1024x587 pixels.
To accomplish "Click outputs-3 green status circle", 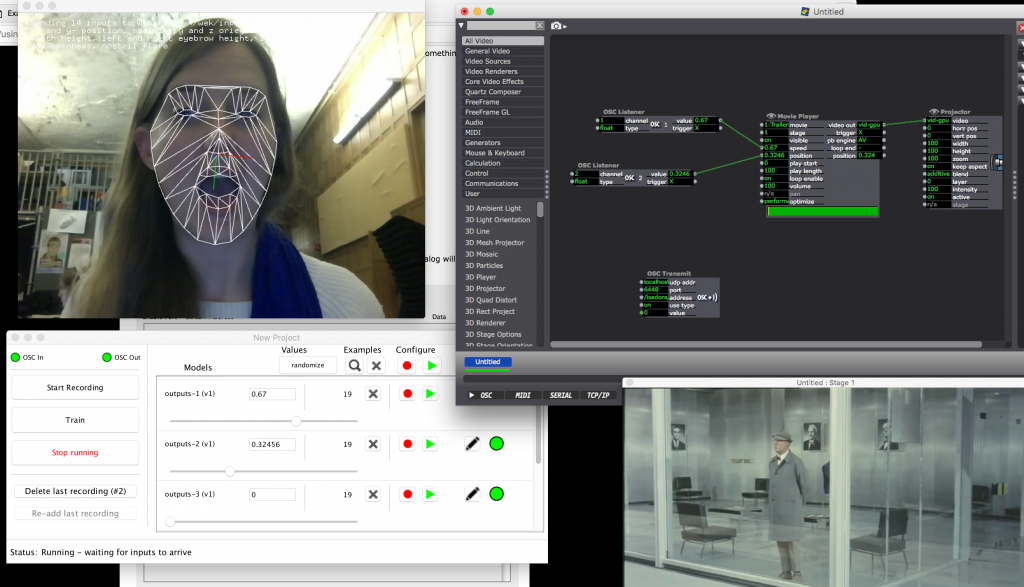I will (x=496, y=494).
